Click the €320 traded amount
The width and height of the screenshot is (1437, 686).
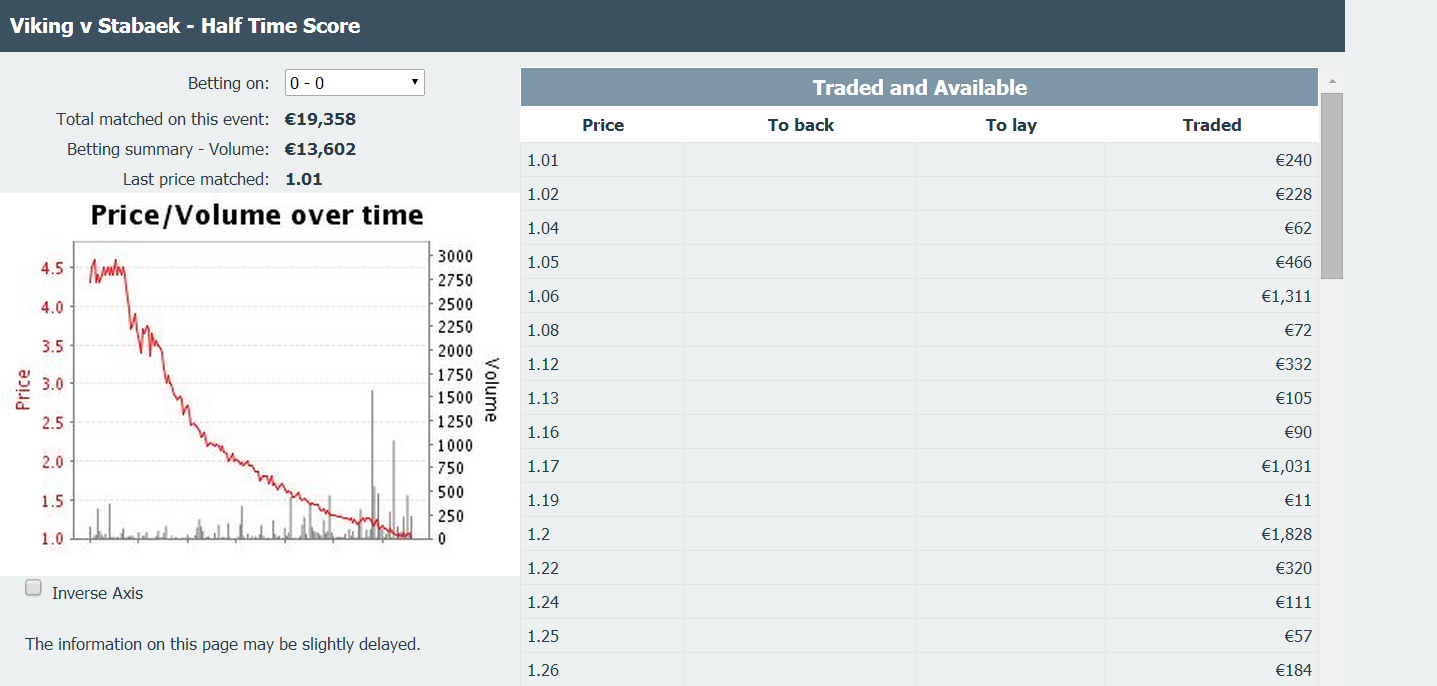[x=1293, y=568]
